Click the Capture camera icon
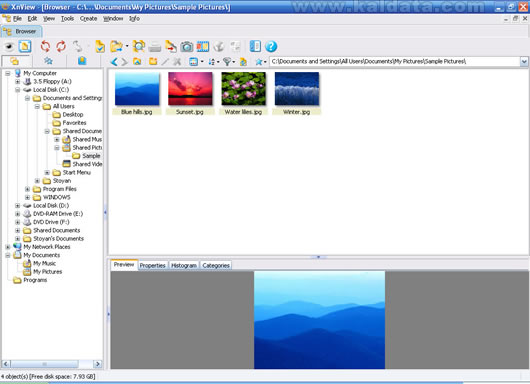The width and height of the screenshot is (530, 384). click(187, 47)
